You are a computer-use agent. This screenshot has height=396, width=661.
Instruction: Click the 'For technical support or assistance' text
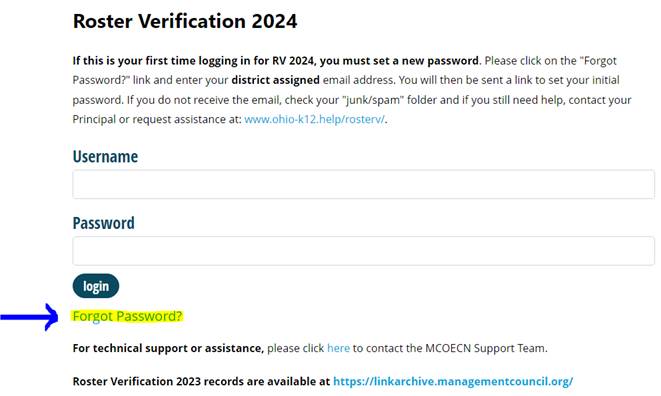(168, 348)
